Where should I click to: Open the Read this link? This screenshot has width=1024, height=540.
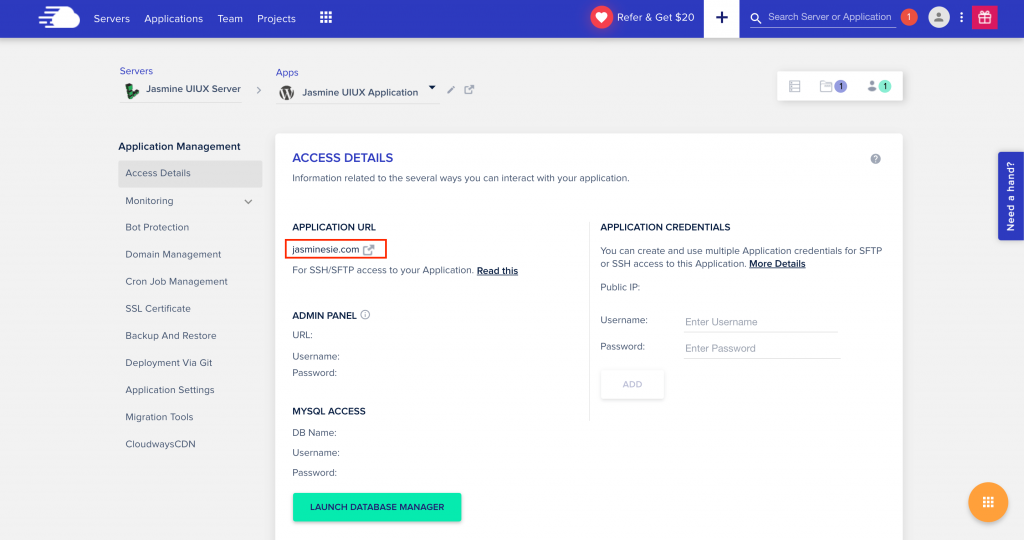pyautogui.click(x=497, y=270)
